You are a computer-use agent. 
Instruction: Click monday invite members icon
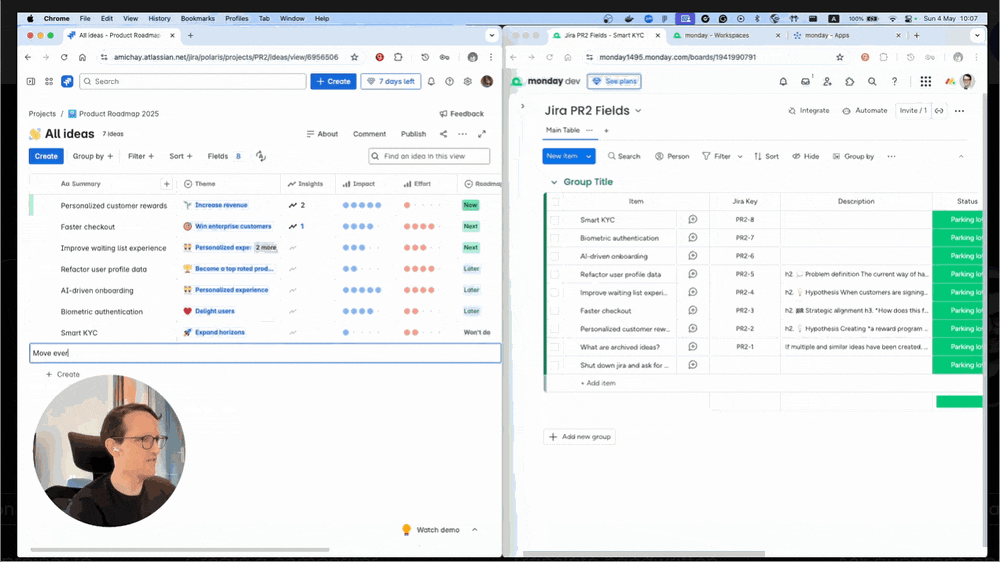pyautogui.click(x=827, y=82)
